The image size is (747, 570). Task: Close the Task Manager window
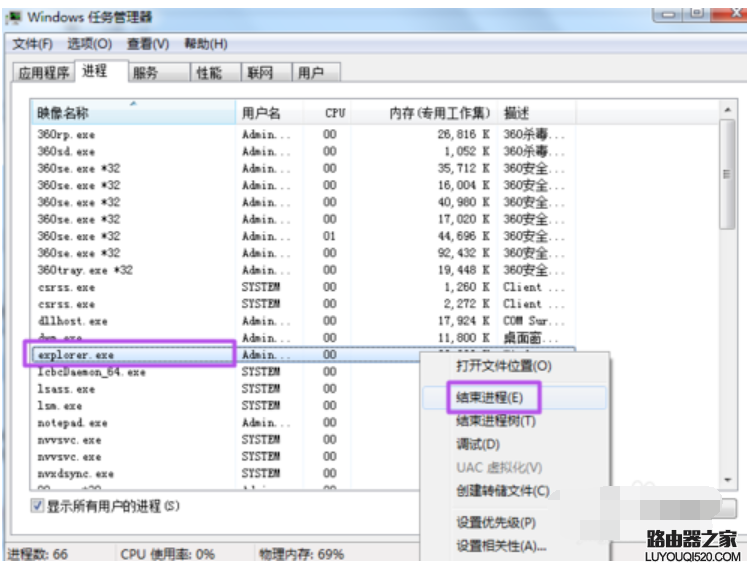click(x=731, y=14)
